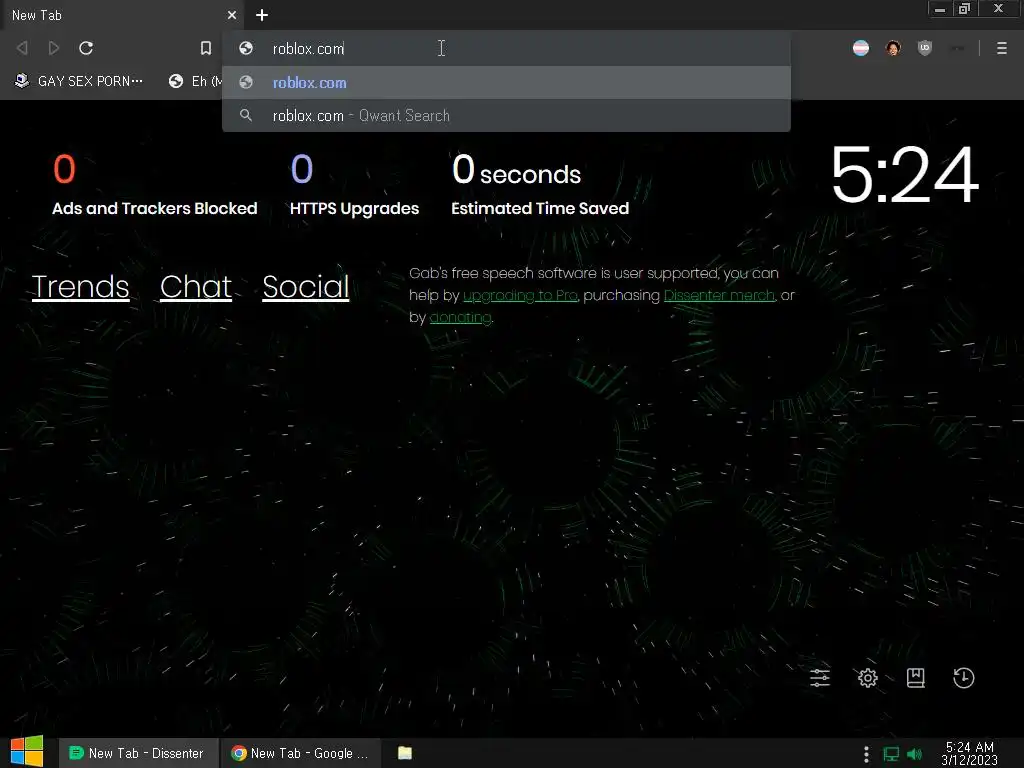The height and width of the screenshot is (768, 1024).
Task: Choose roblox.com Qwant Search suggestion
Action: tap(506, 116)
